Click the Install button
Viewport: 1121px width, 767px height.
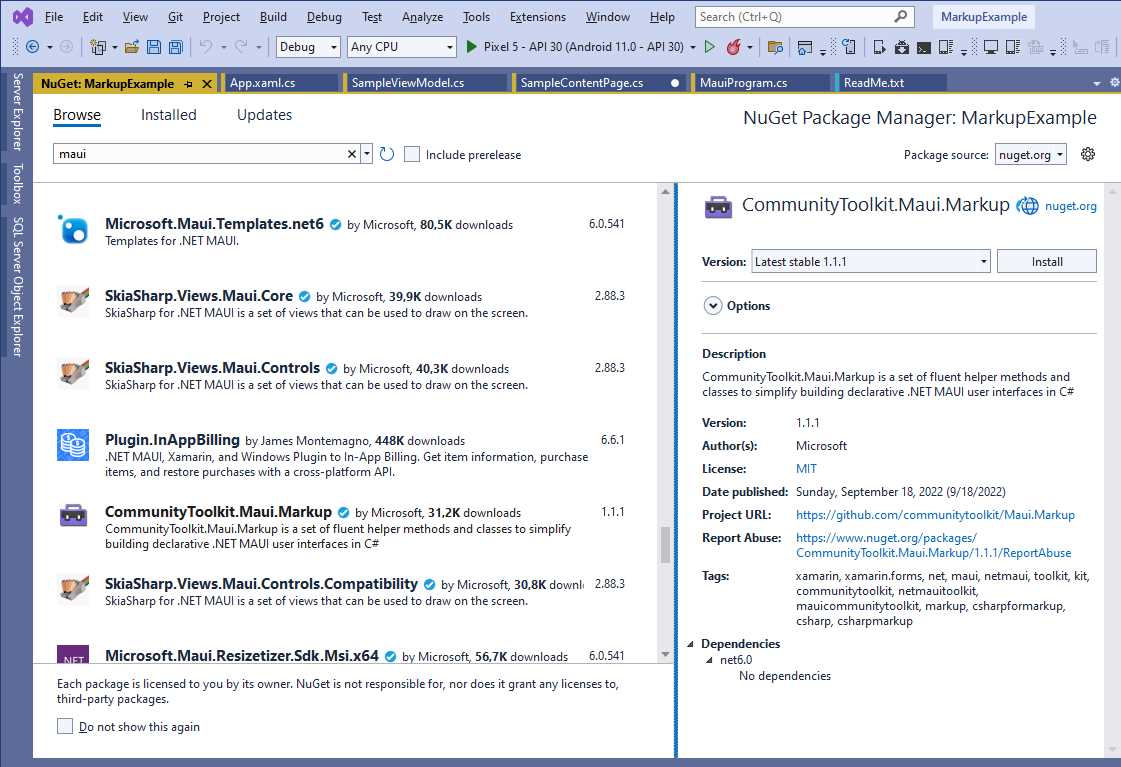pos(1046,260)
